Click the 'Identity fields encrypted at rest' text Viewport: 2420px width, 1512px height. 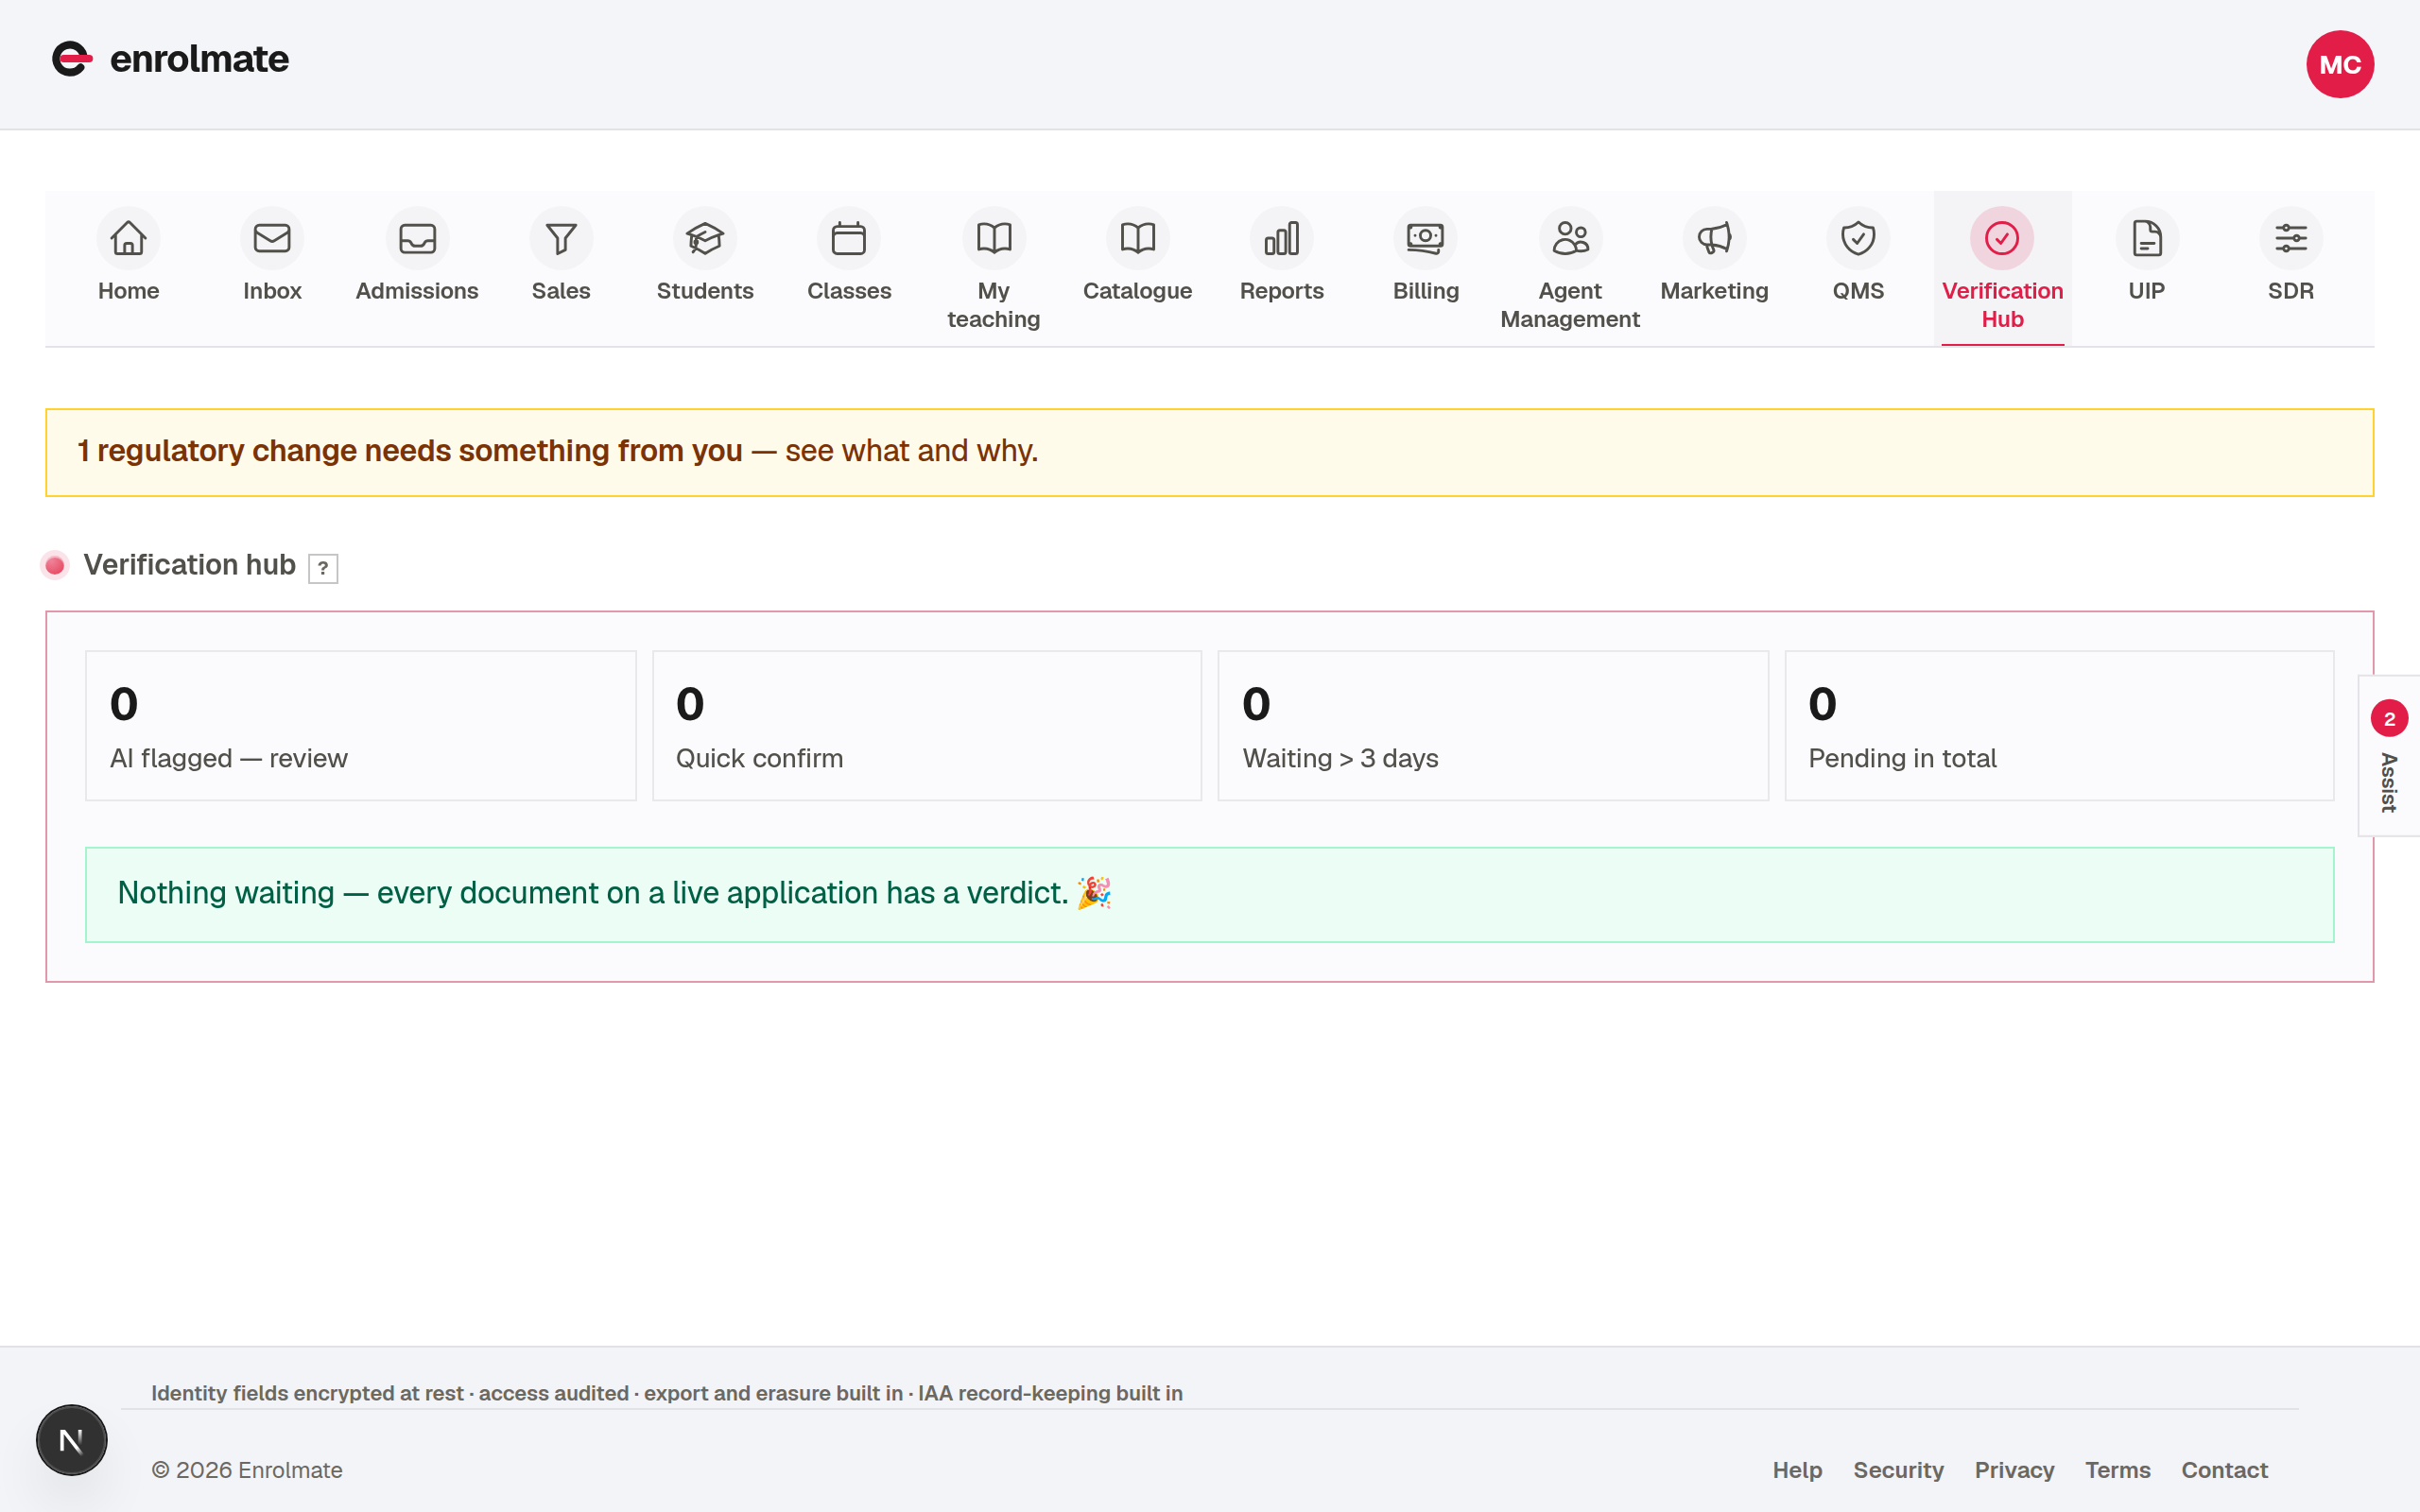(x=308, y=1393)
